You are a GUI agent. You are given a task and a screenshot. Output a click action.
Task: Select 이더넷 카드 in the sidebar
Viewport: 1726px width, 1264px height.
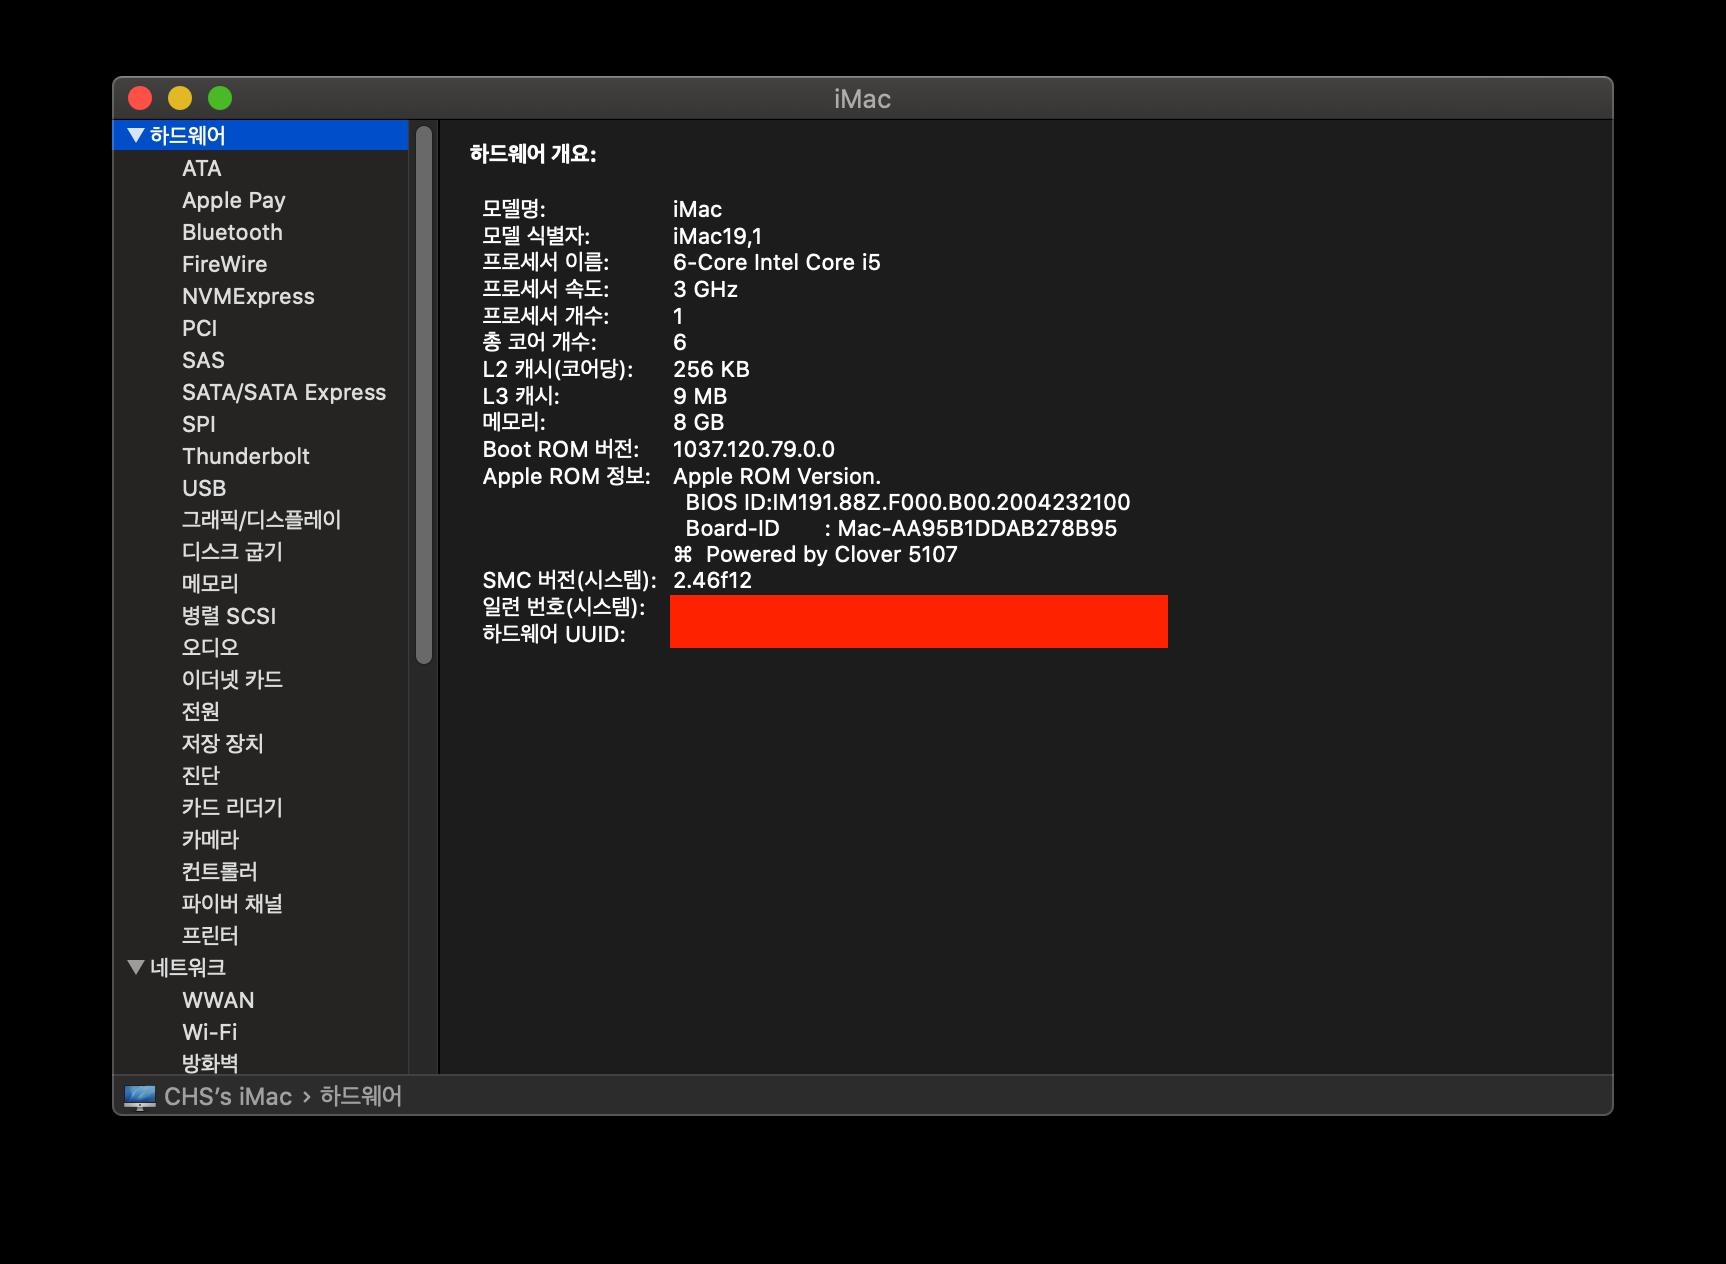(x=232, y=680)
